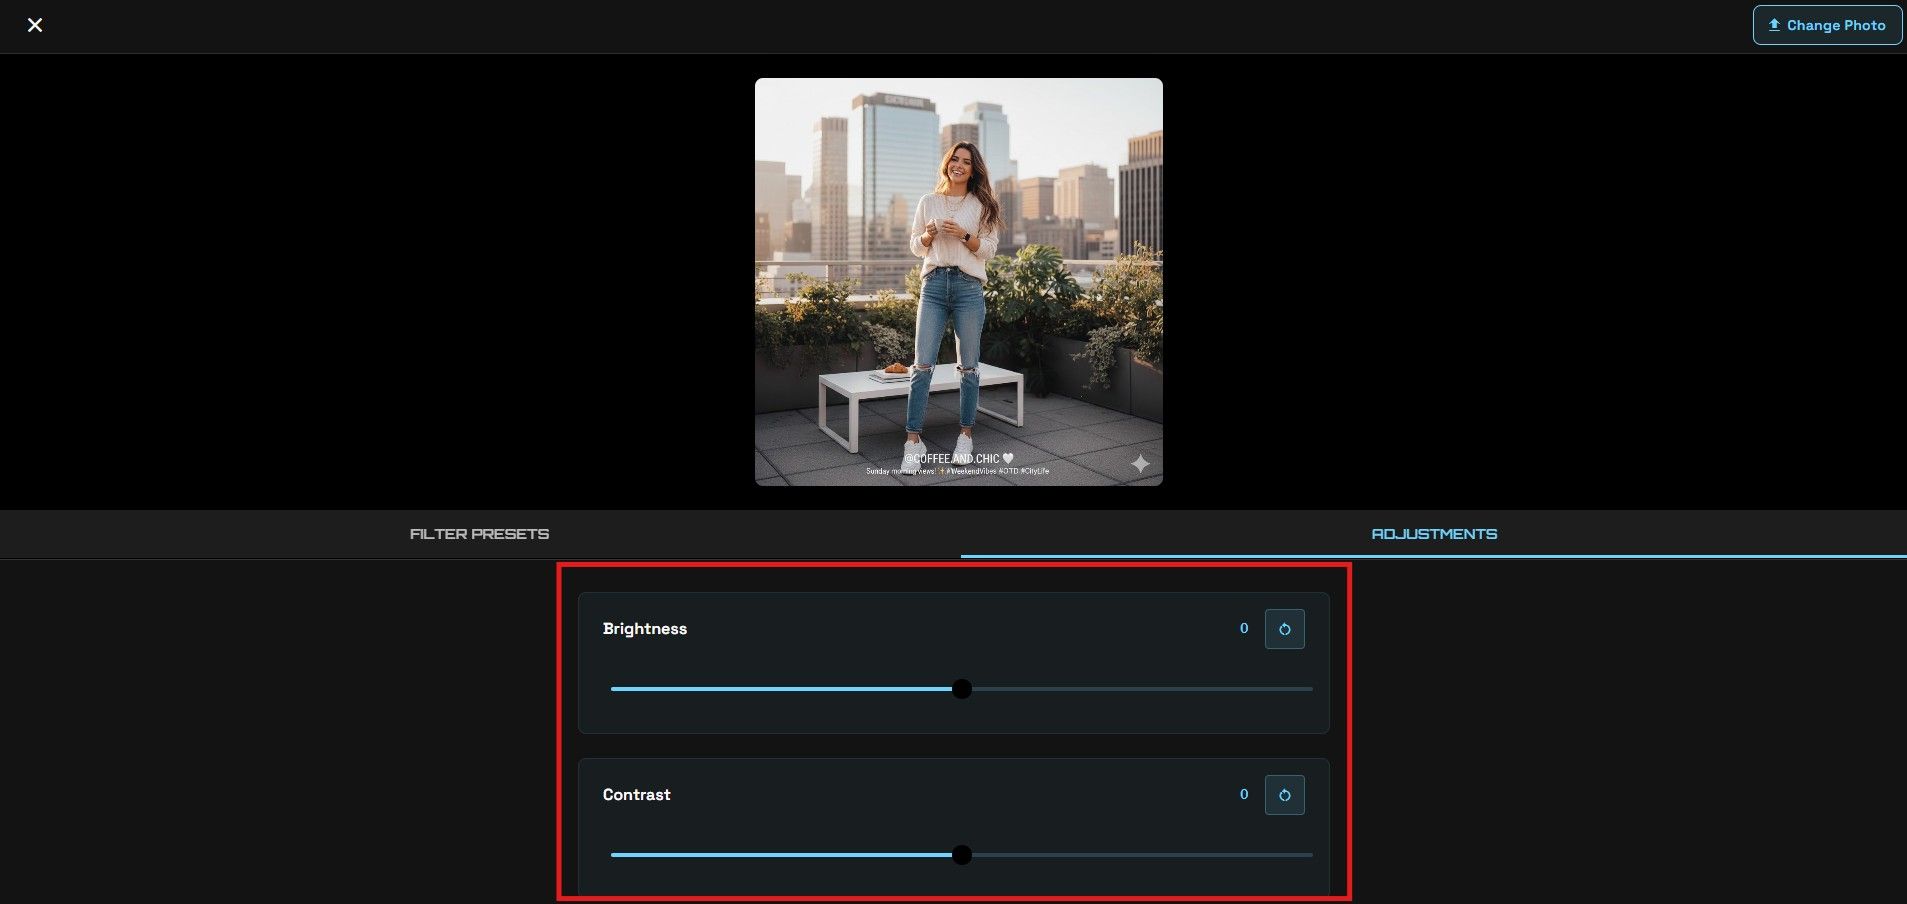Click the upload arrow icon in Change Photo
The image size is (1907, 904).
click(1774, 24)
